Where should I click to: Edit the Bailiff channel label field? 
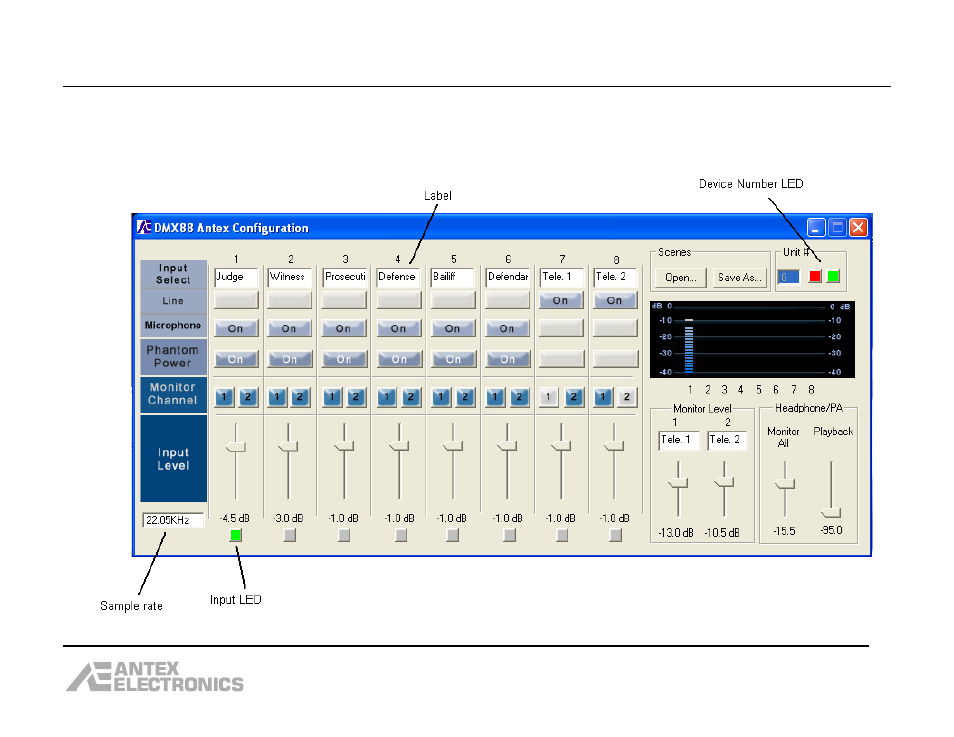453,277
